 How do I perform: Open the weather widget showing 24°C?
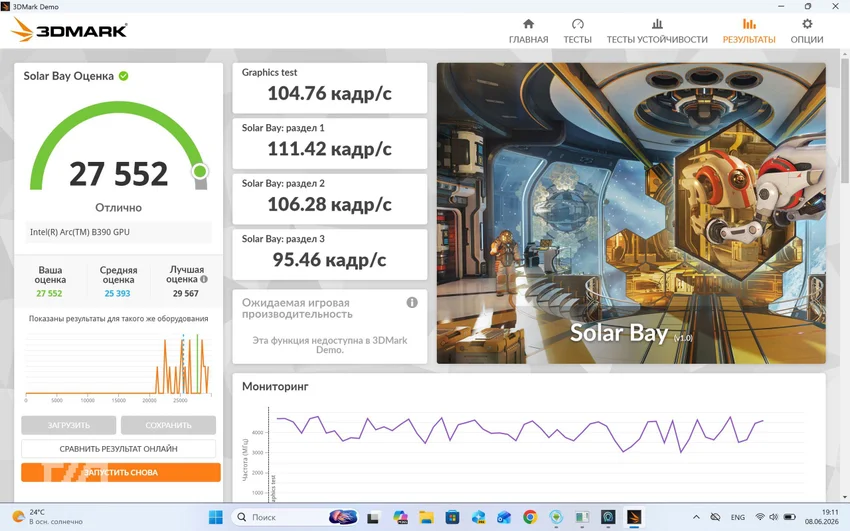(x=48, y=516)
